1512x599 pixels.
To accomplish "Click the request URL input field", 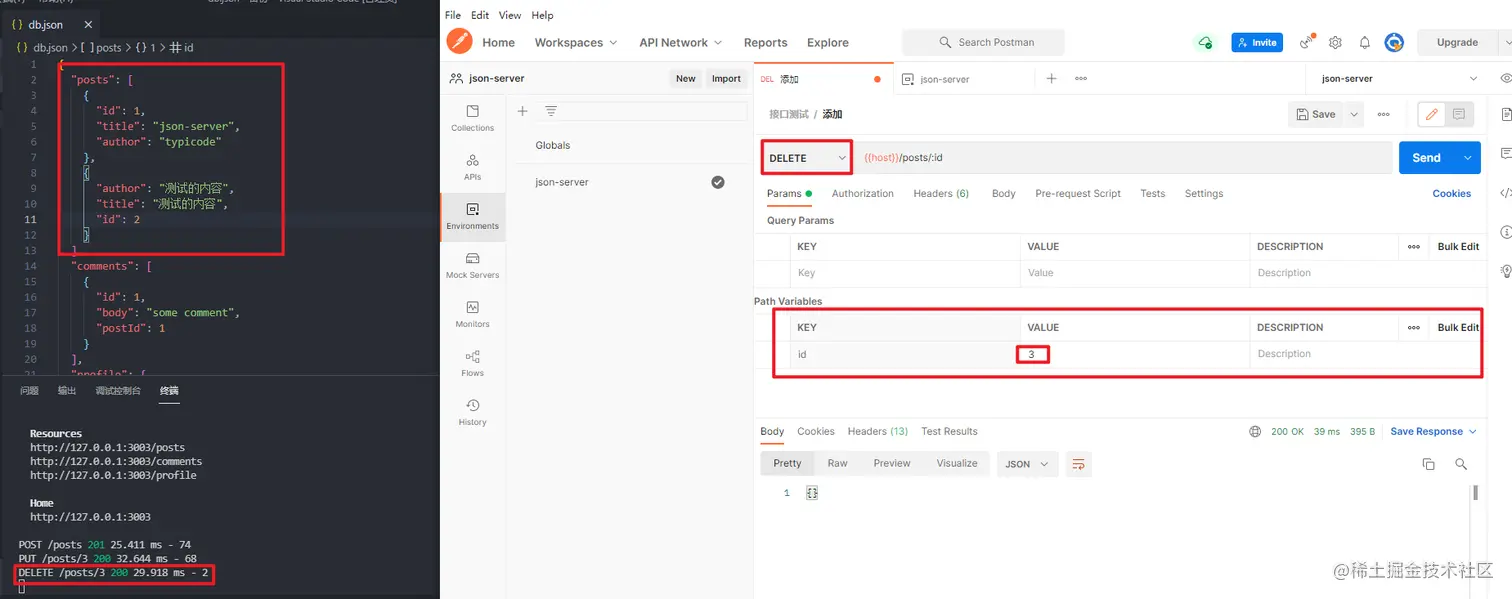I will 1123,158.
